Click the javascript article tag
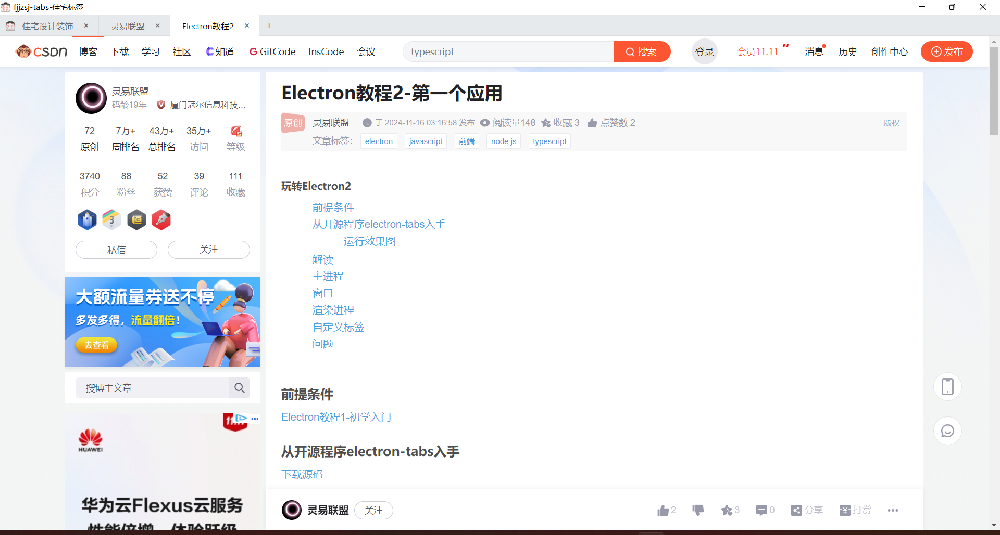 tap(426, 141)
